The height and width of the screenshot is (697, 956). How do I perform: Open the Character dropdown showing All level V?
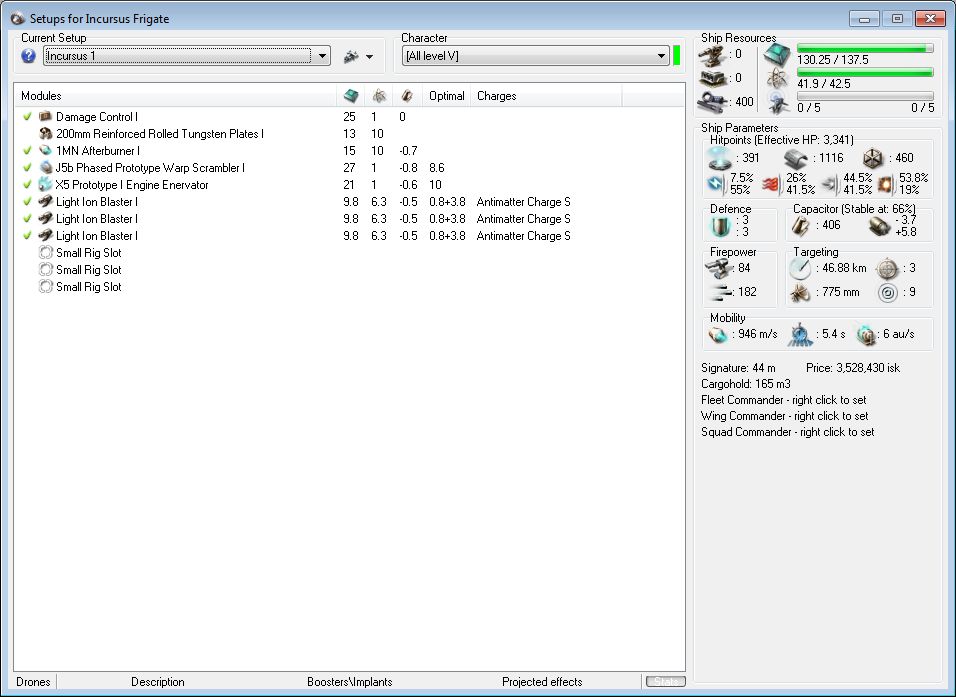pos(535,56)
